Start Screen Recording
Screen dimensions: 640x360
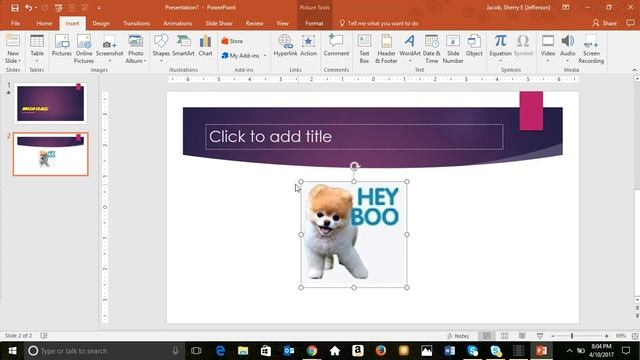(x=591, y=49)
